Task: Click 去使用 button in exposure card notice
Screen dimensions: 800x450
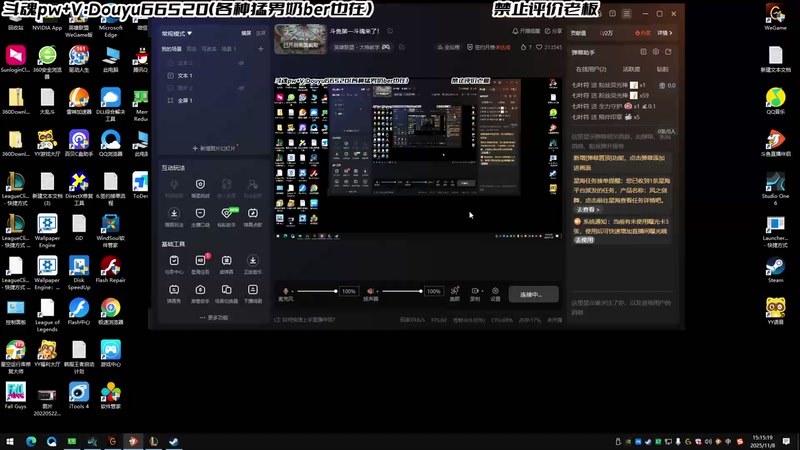Action: [584, 240]
